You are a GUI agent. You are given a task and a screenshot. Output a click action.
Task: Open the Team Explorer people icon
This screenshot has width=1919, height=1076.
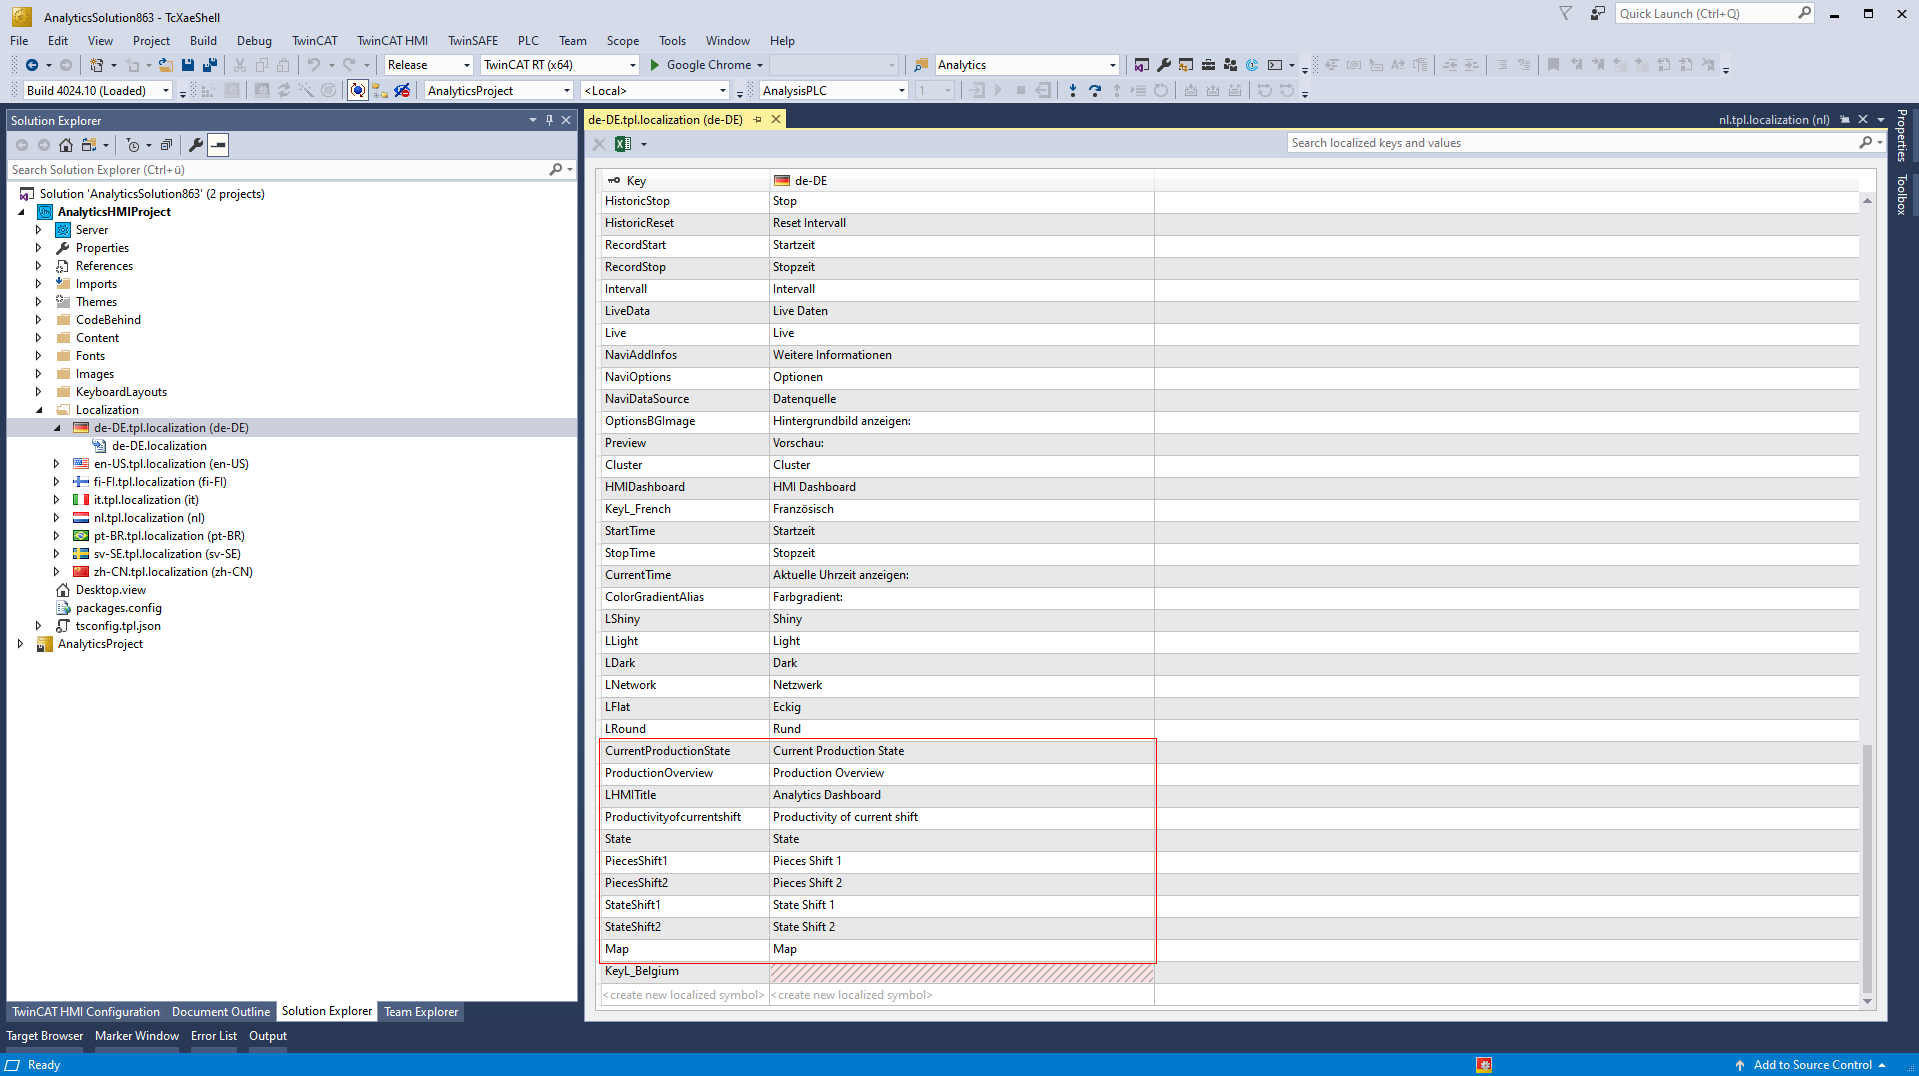coord(1230,65)
